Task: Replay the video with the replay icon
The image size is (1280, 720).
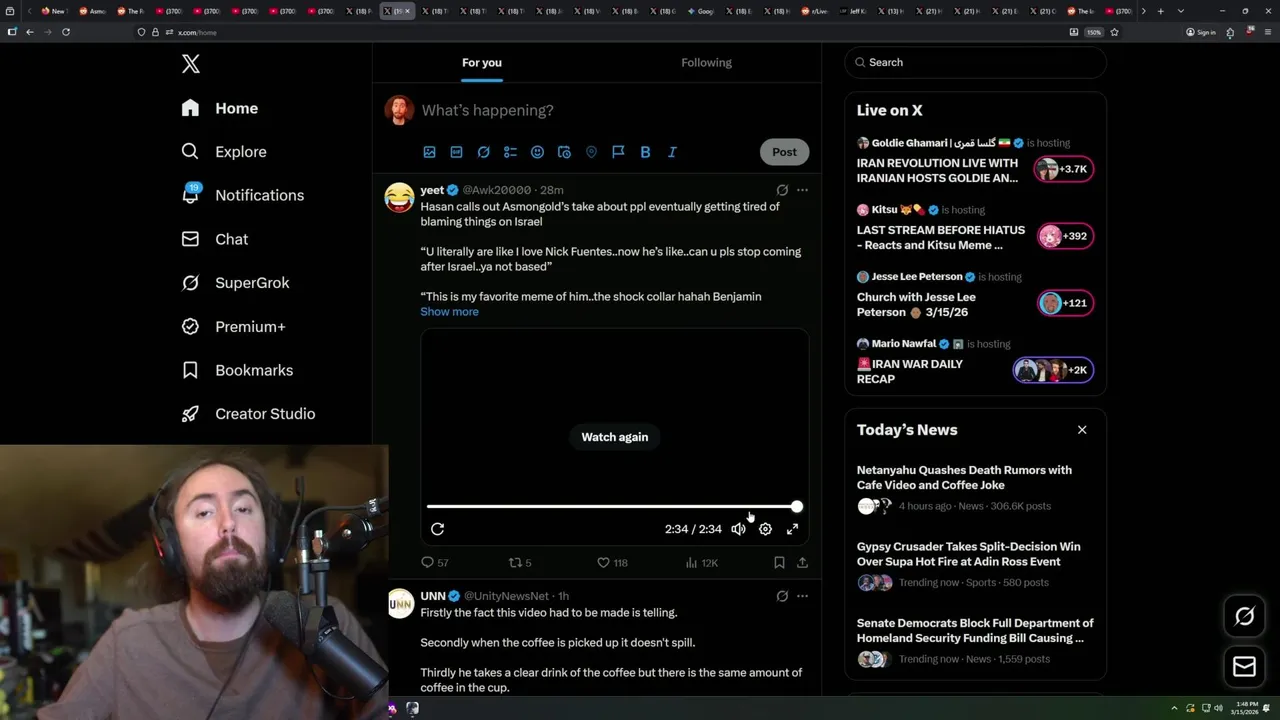Action: coord(437,529)
